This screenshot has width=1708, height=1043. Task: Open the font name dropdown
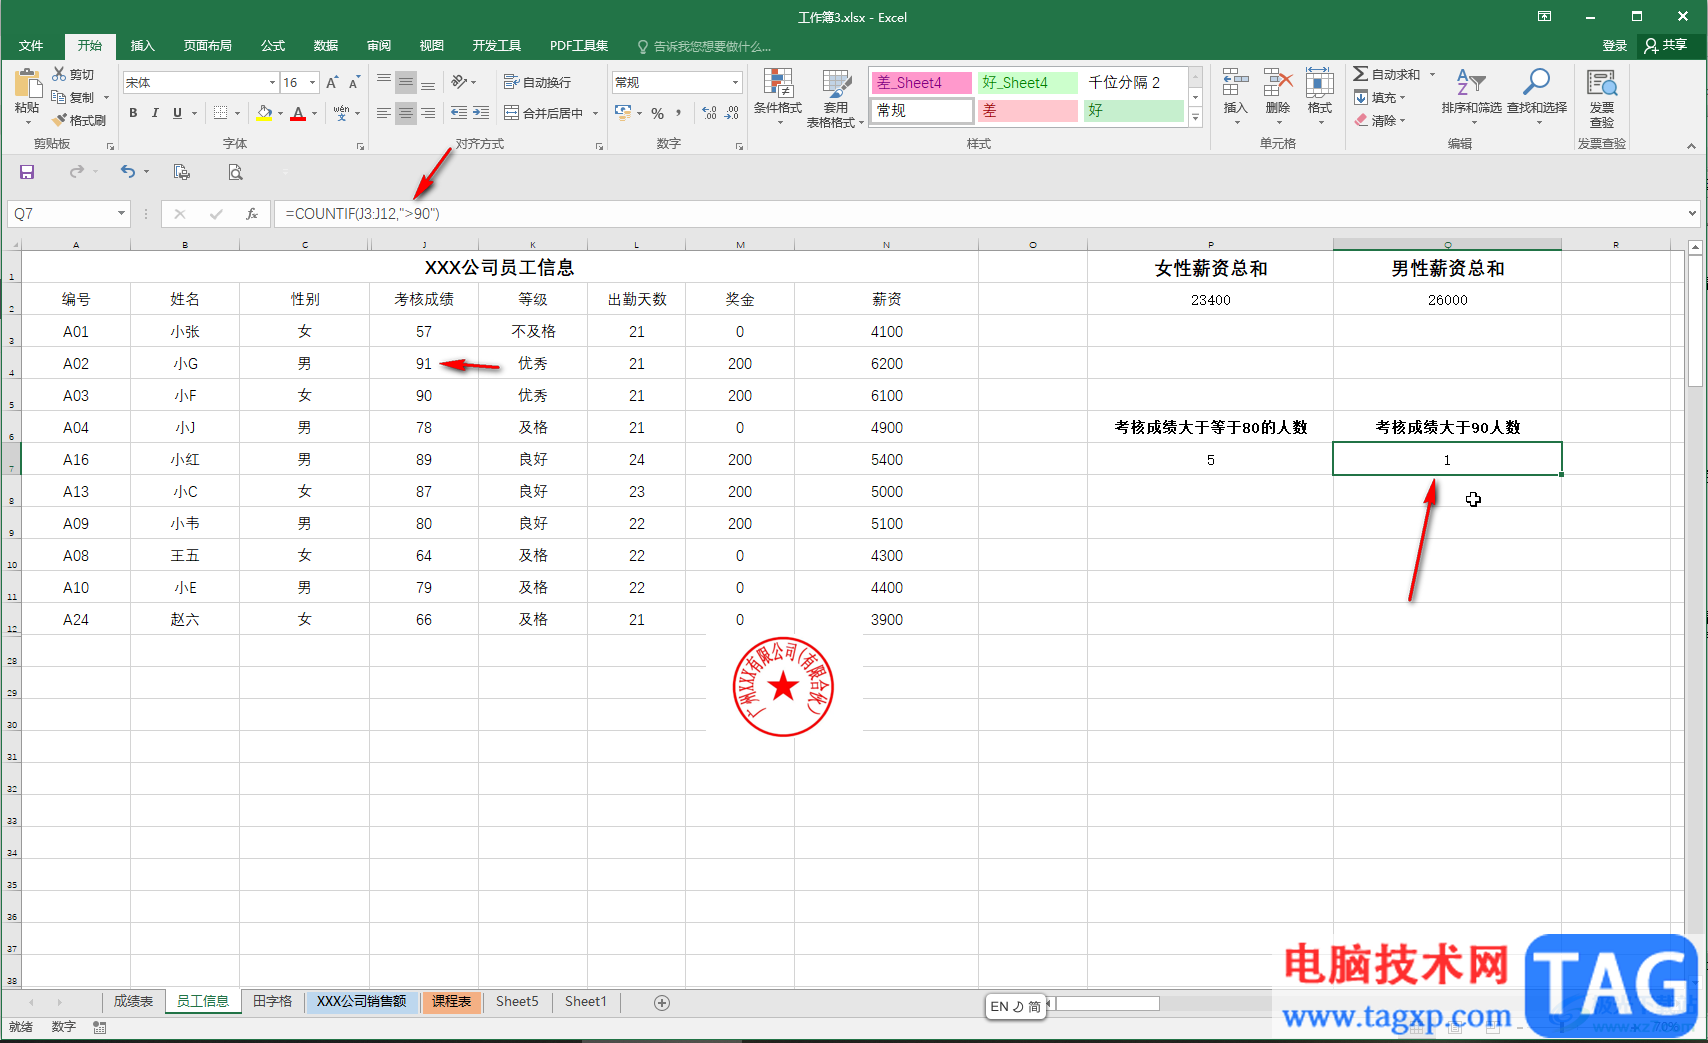tap(272, 83)
